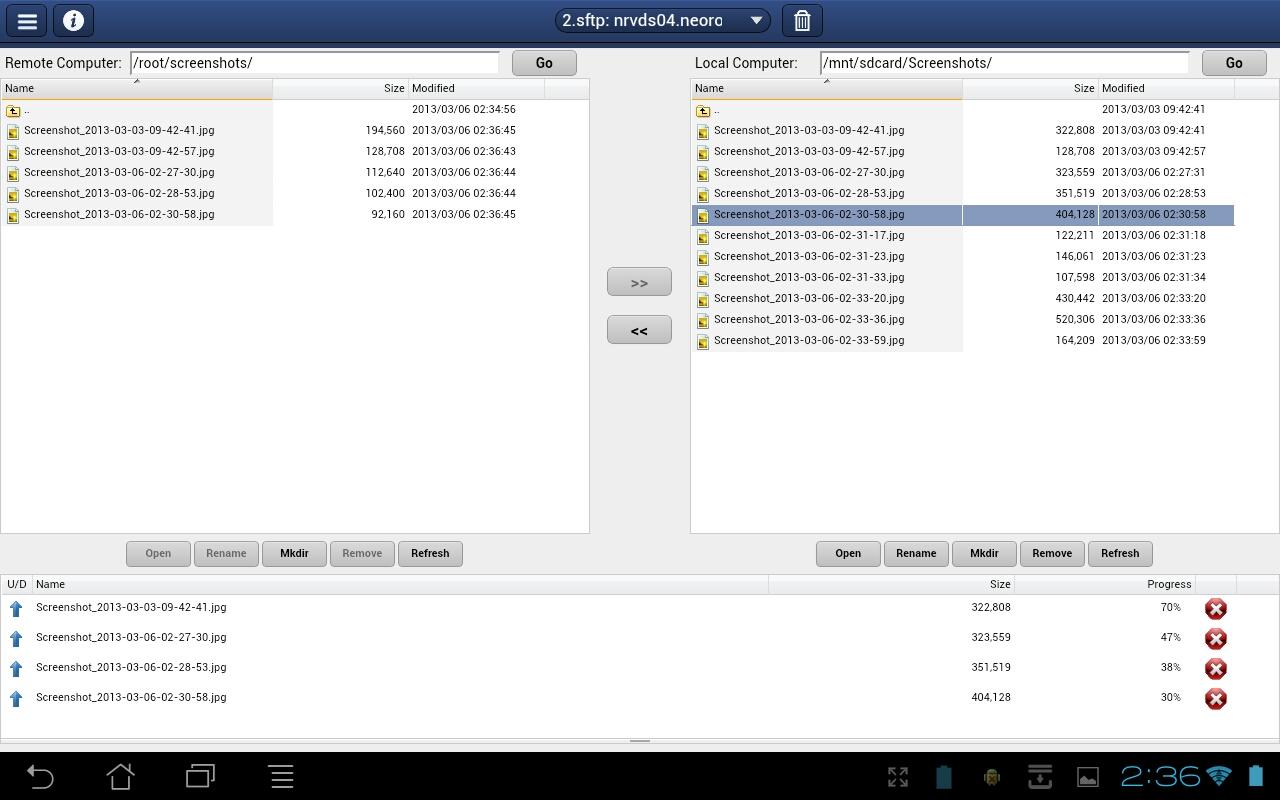Image resolution: width=1280 pixels, height=800 pixels.
Task: Select remote file icon for Screenshot_2013-03-06-02-28-53.jpg
Action: click(x=13, y=194)
